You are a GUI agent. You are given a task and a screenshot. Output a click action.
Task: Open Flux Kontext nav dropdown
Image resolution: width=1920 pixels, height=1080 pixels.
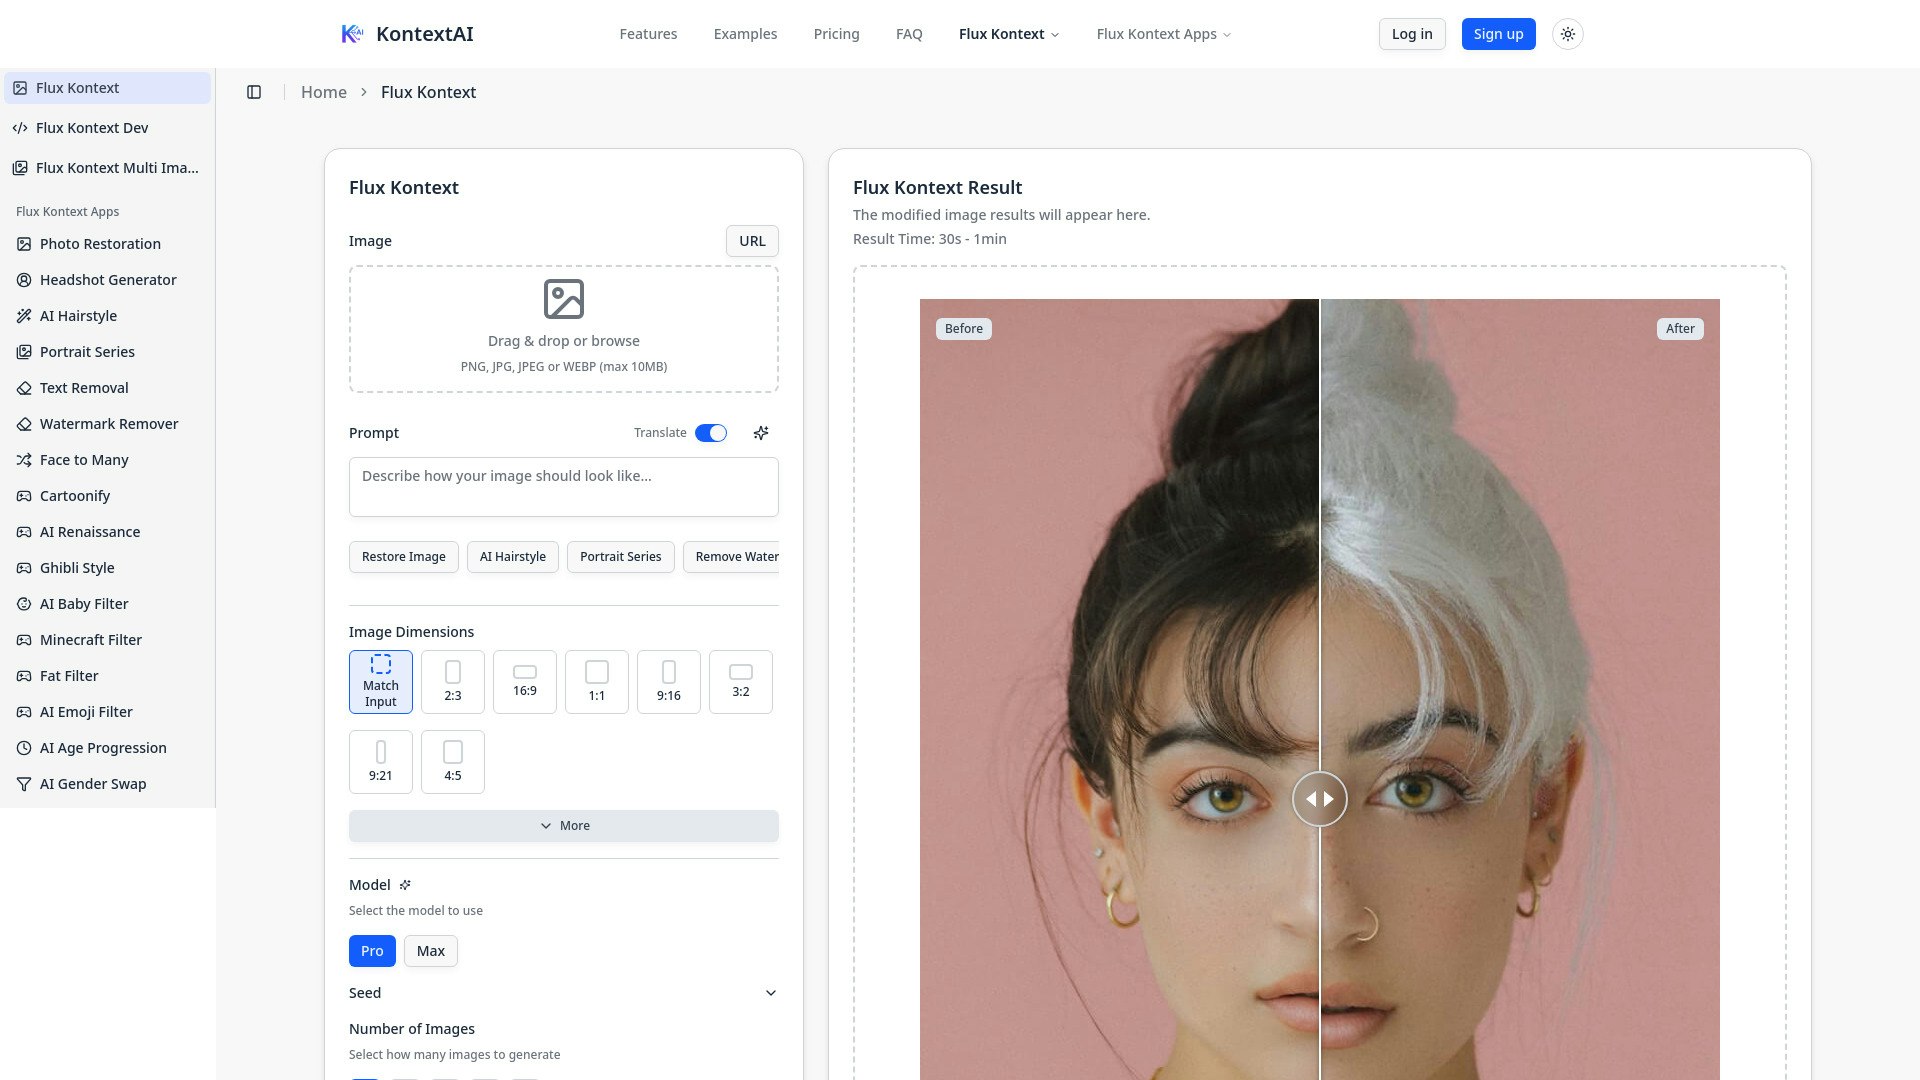pos(1009,34)
